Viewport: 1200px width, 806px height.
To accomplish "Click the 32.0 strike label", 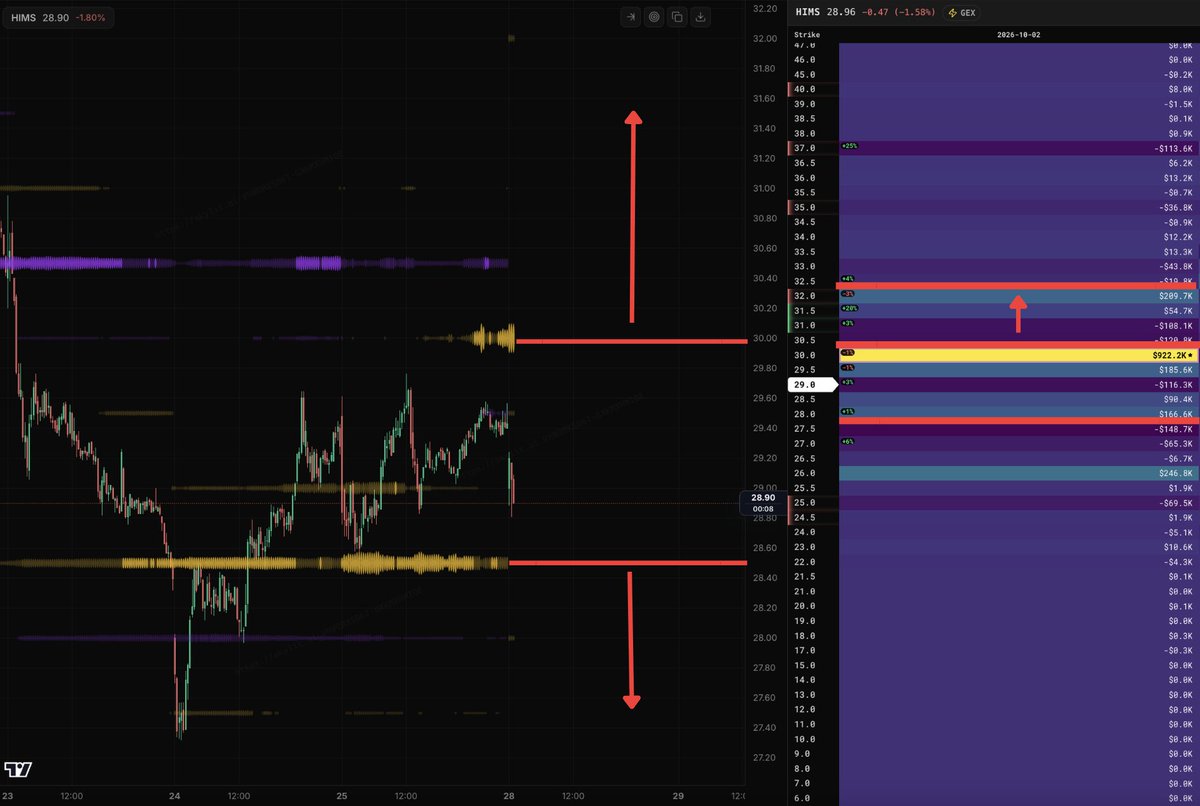I will tap(804, 296).
